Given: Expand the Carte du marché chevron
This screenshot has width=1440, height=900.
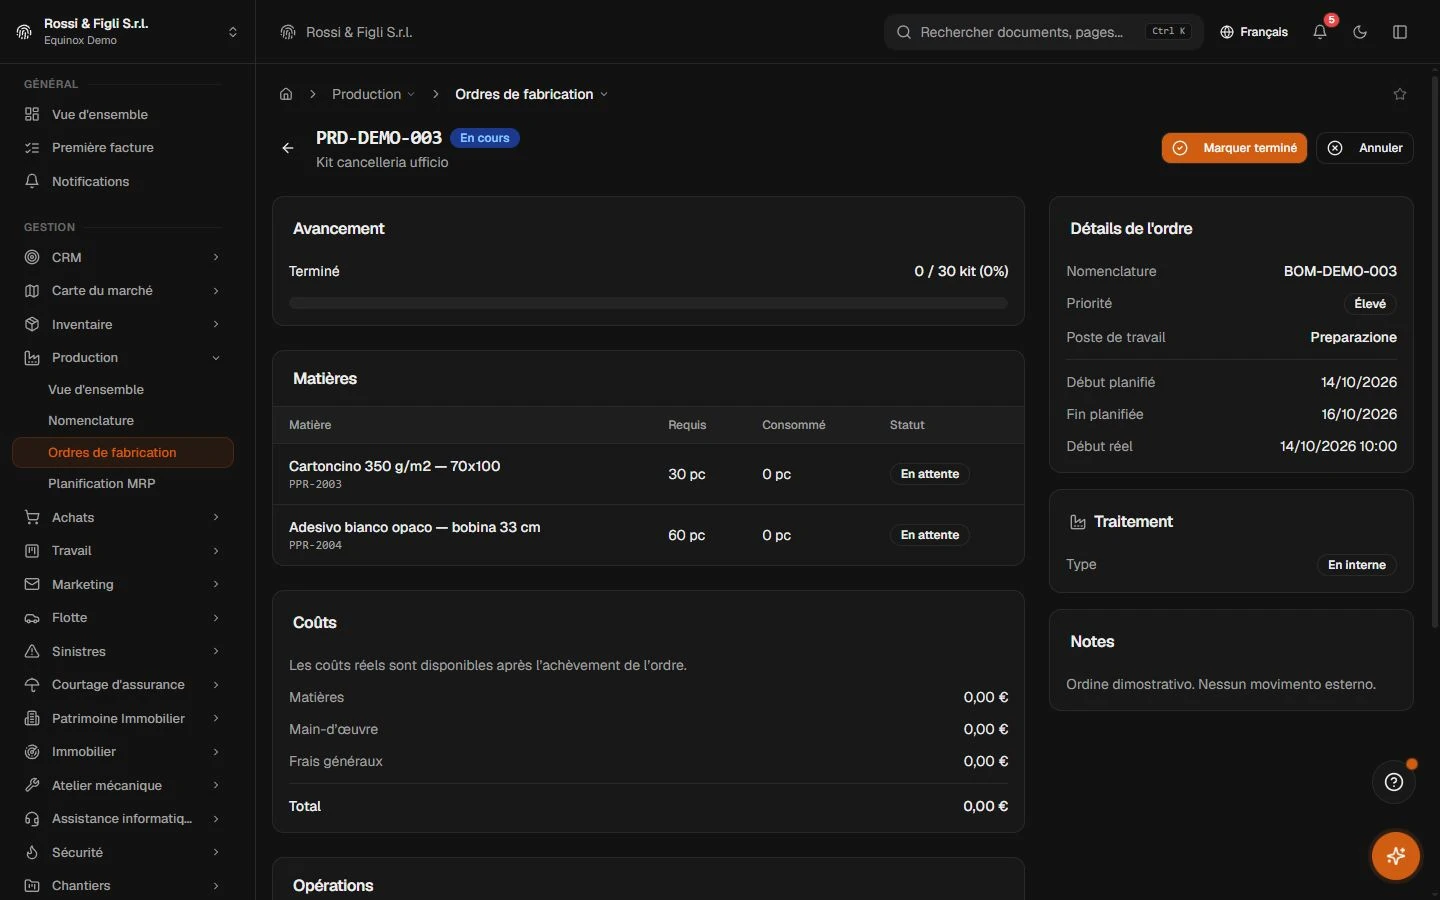Looking at the screenshot, I should 216,291.
